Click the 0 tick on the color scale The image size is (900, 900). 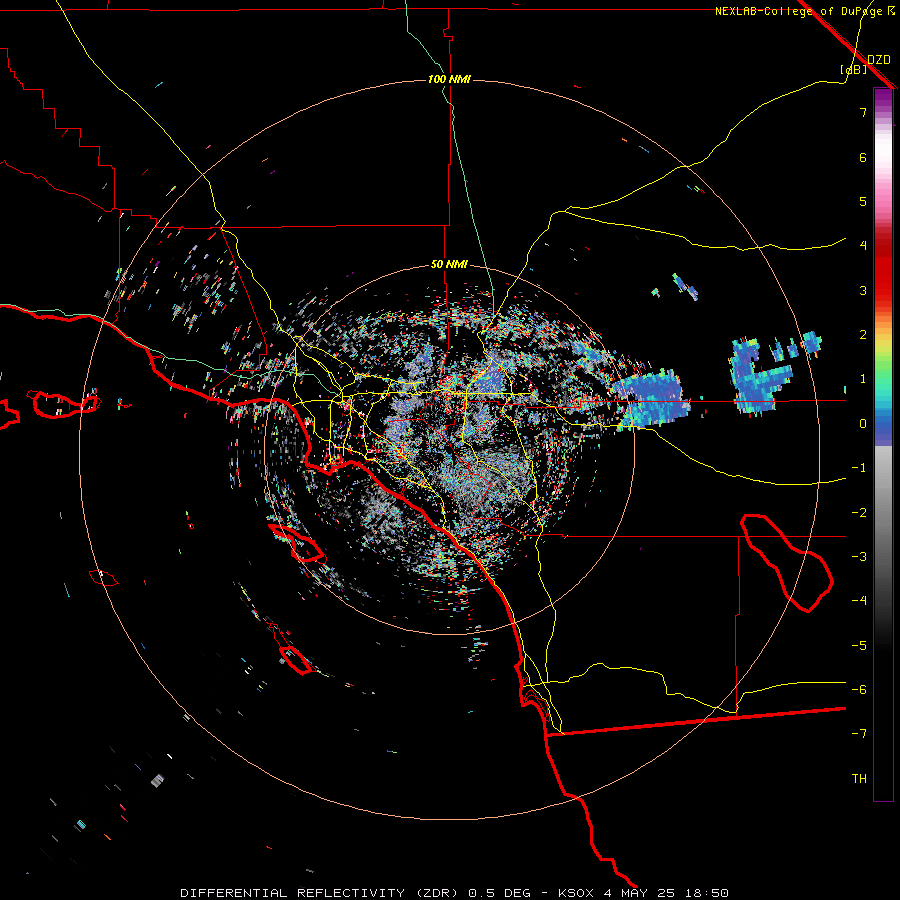click(x=863, y=424)
